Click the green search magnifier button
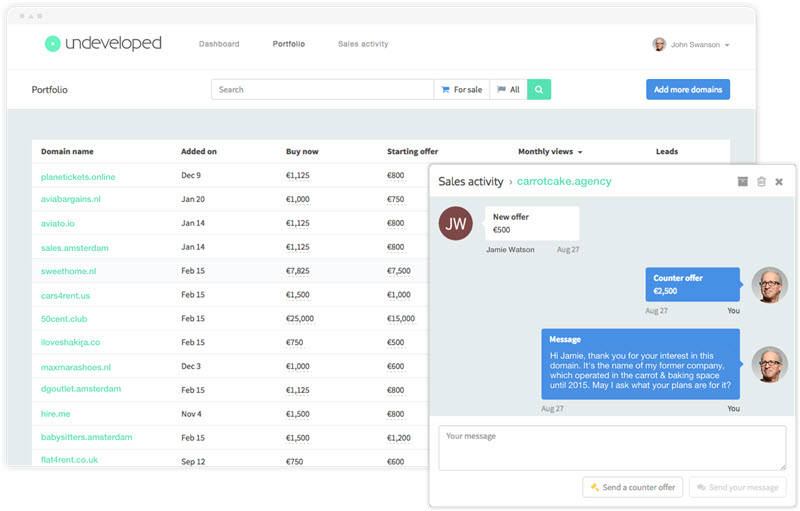 [x=539, y=89]
